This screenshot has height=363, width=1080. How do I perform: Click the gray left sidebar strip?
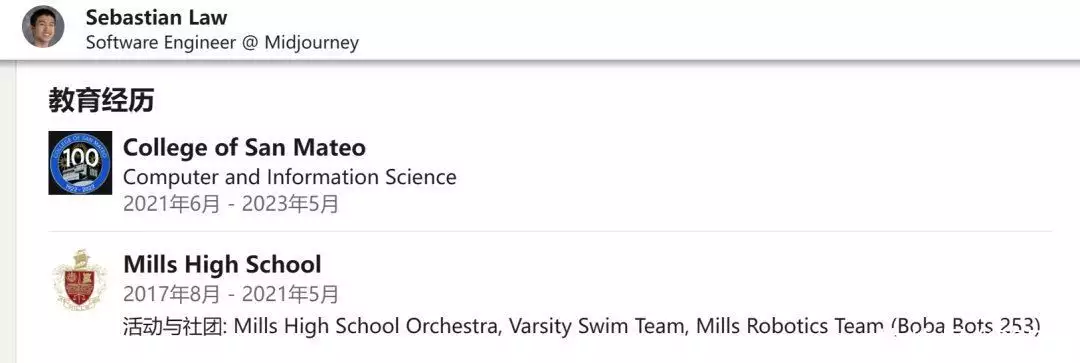click(x=8, y=212)
